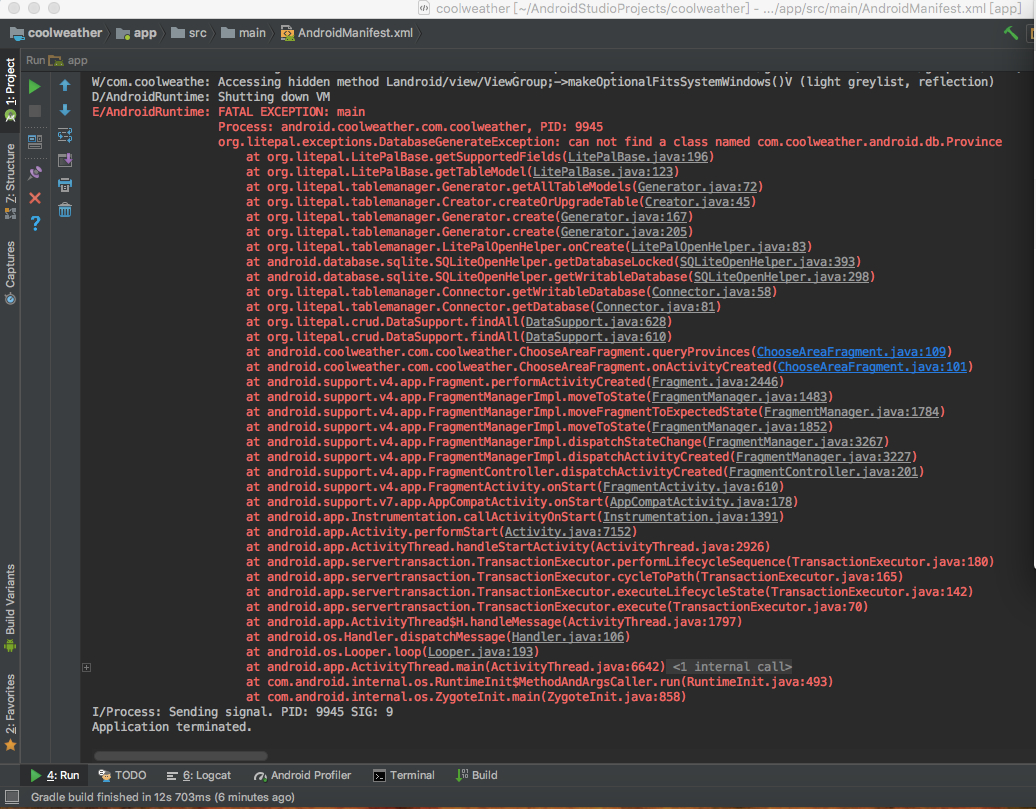Click the Restore Layout icon

point(35,141)
